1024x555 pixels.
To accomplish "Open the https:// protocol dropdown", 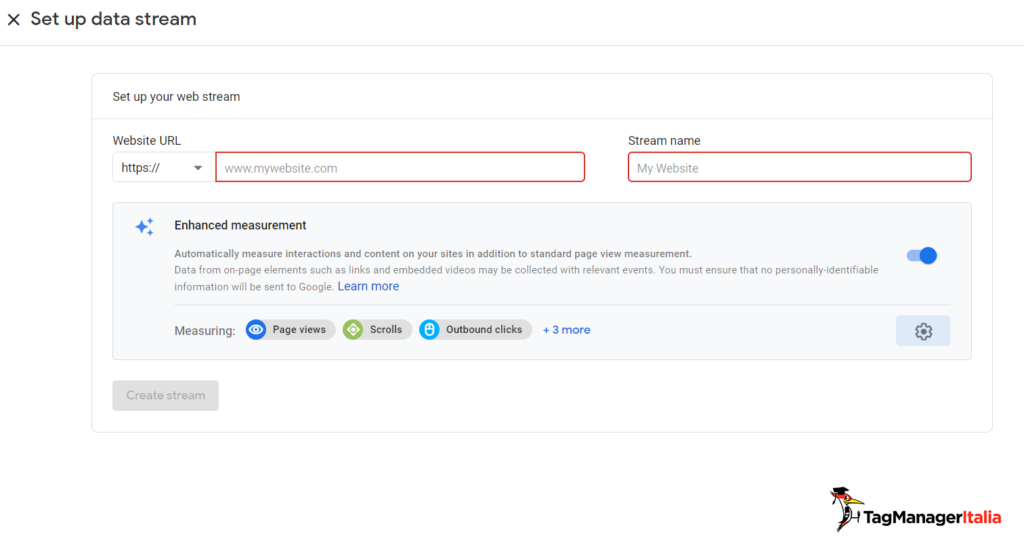I will coord(163,168).
